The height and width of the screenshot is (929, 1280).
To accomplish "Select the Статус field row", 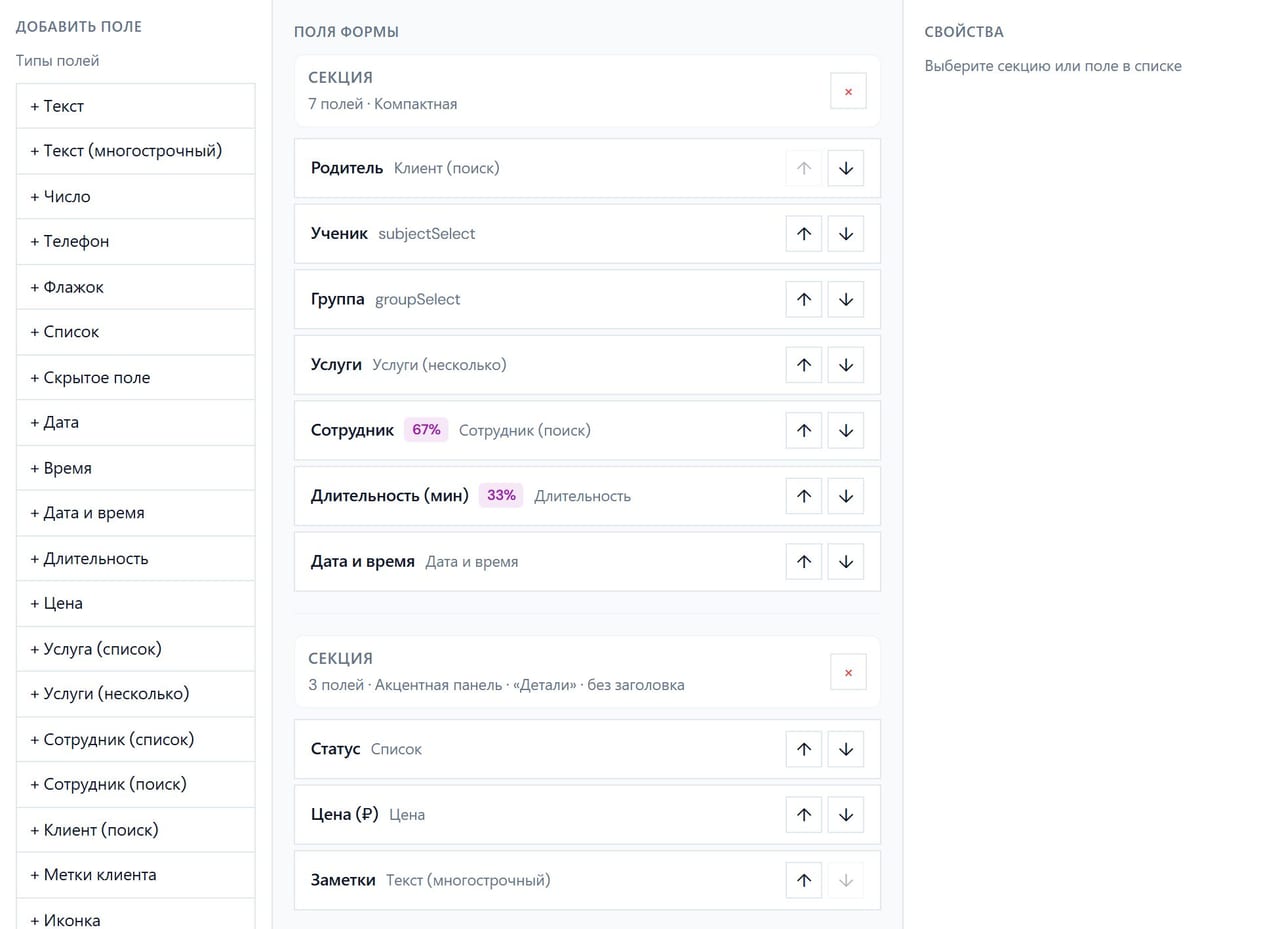I will [587, 749].
